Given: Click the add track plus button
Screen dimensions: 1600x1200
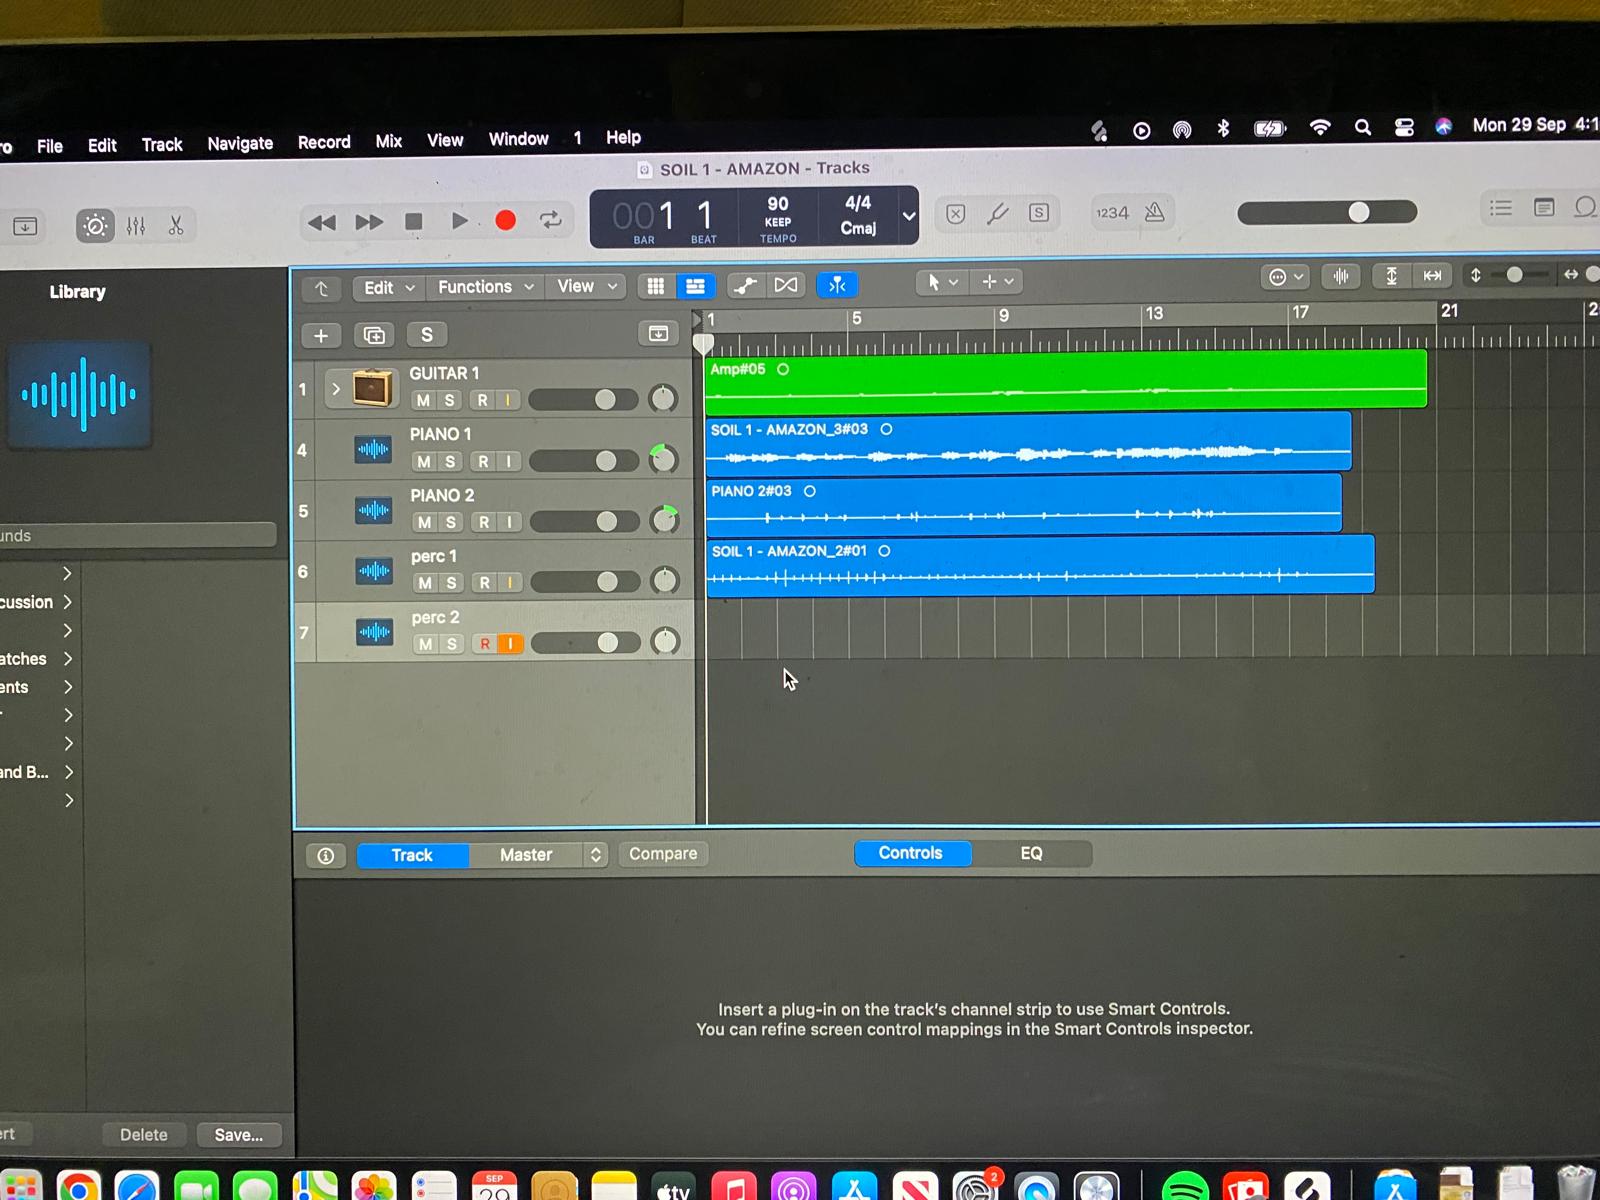Looking at the screenshot, I should [321, 336].
